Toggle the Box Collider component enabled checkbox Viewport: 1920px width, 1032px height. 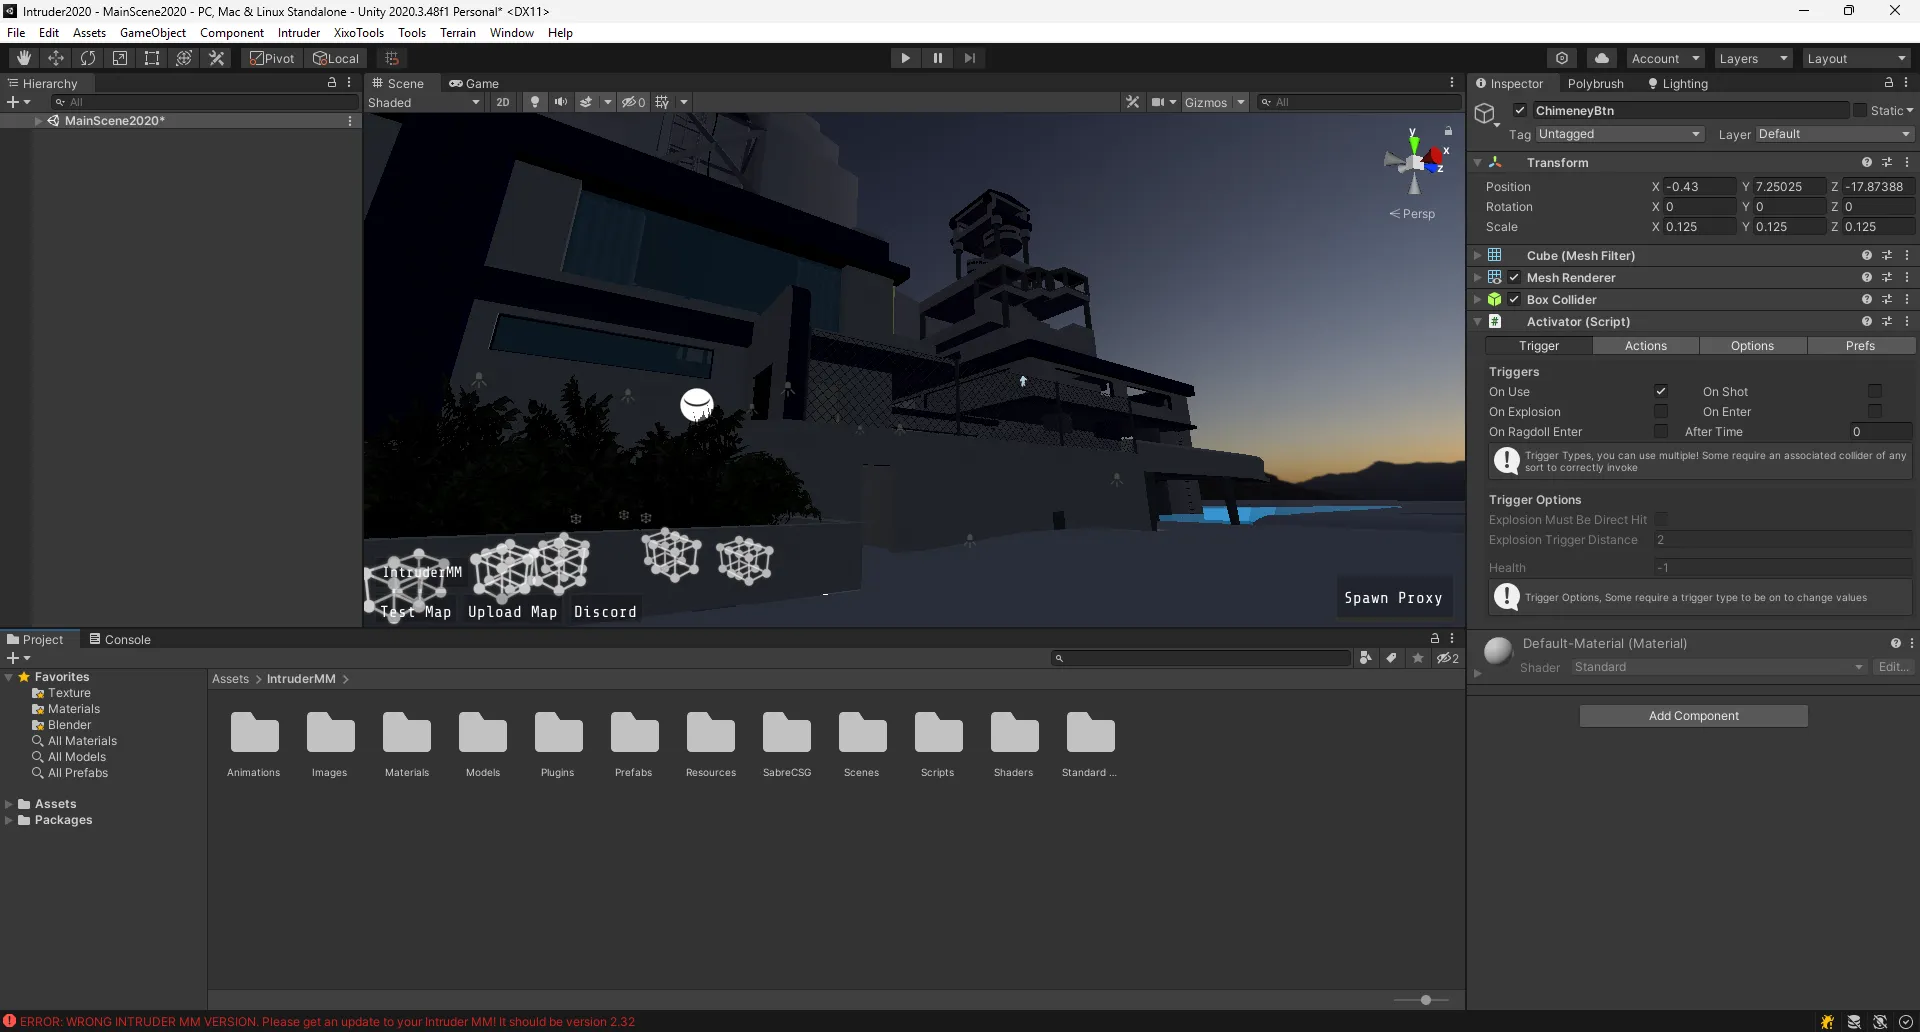[1514, 299]
